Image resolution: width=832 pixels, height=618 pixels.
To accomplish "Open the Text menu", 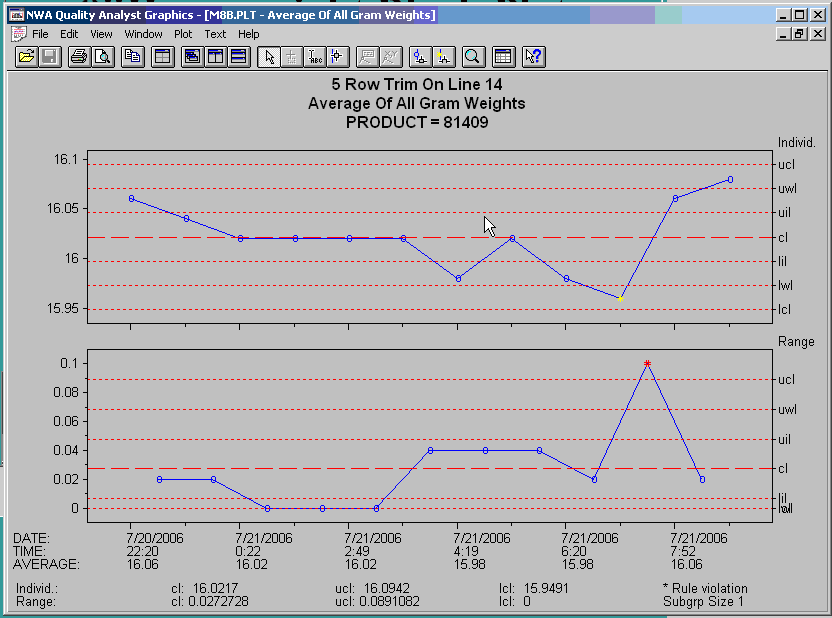I will [215, 34].
